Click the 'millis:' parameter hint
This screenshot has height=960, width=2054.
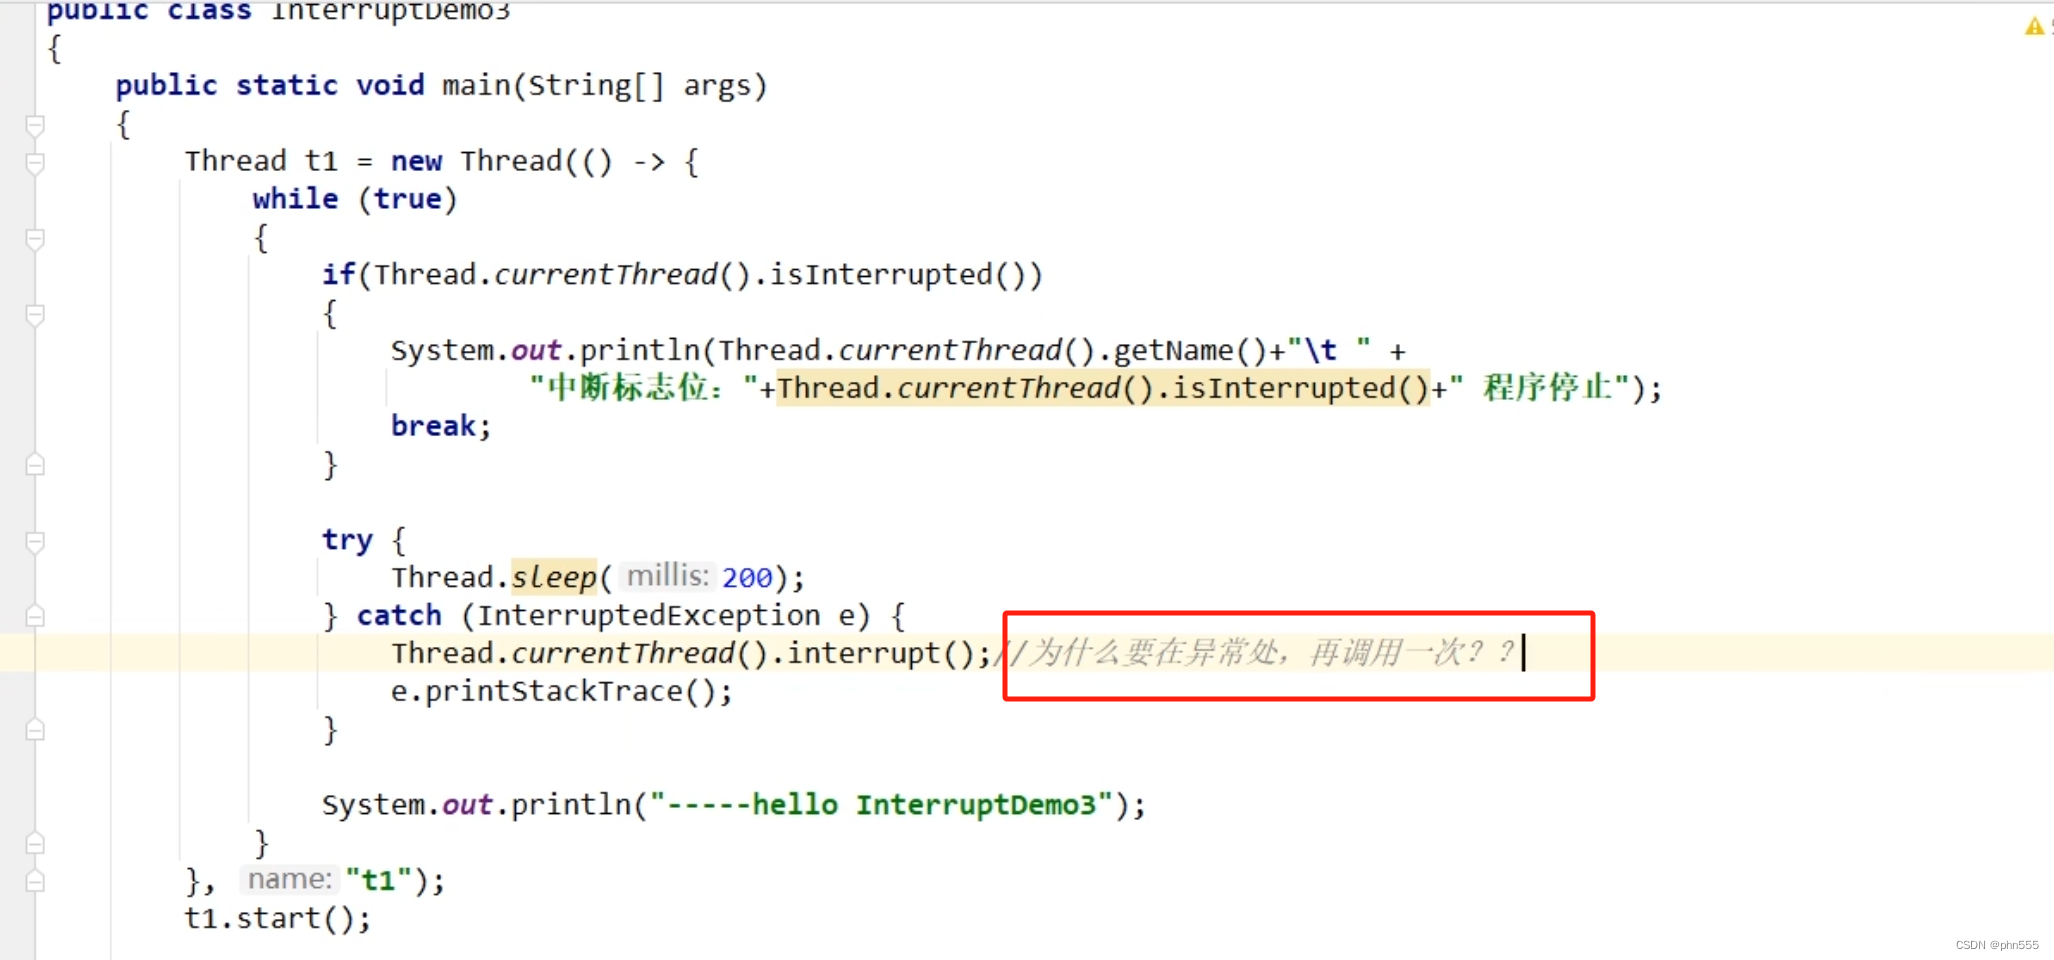[666, 576]
